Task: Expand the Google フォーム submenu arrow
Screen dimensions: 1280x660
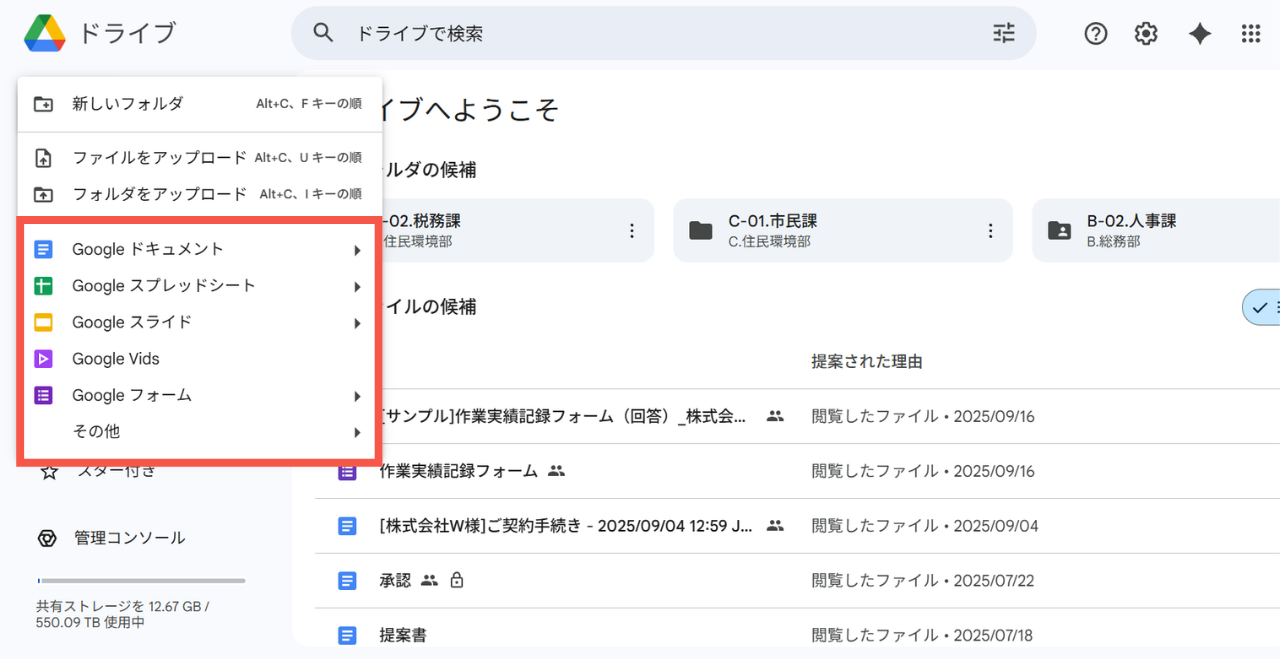Action: (x=357, y=396)
